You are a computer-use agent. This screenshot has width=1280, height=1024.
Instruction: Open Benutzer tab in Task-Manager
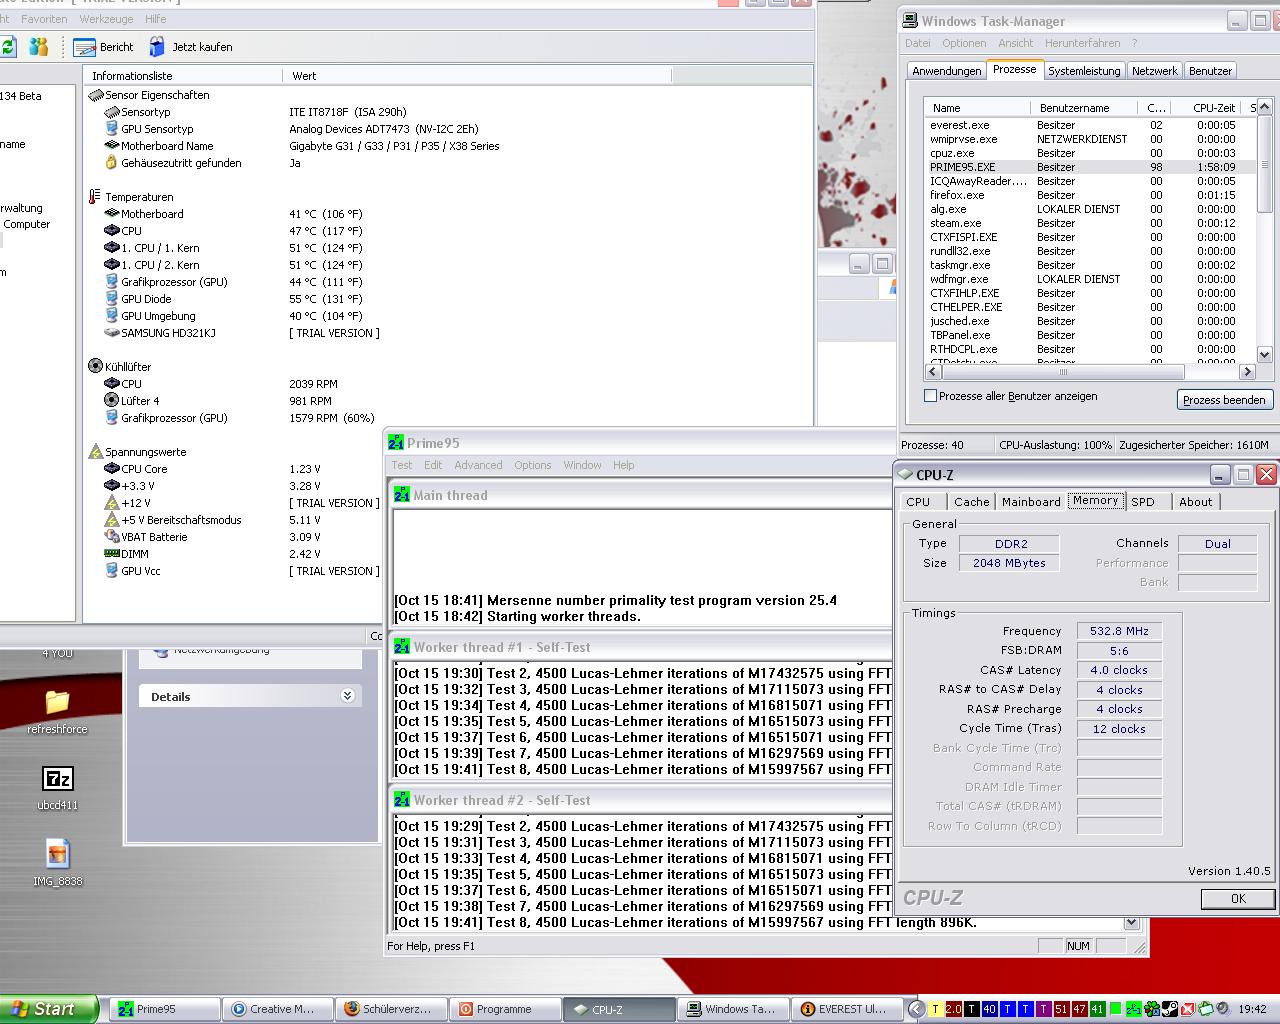[x=1210, y=71]
